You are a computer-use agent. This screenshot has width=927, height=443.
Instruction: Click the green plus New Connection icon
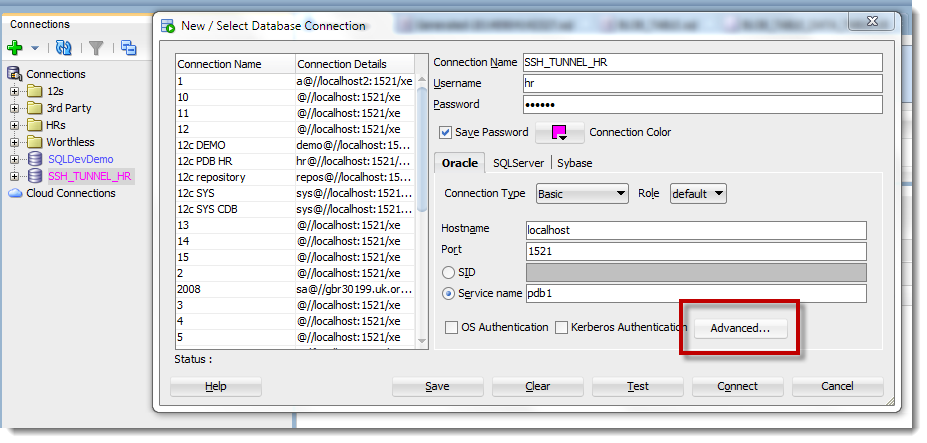coord(15,48)
